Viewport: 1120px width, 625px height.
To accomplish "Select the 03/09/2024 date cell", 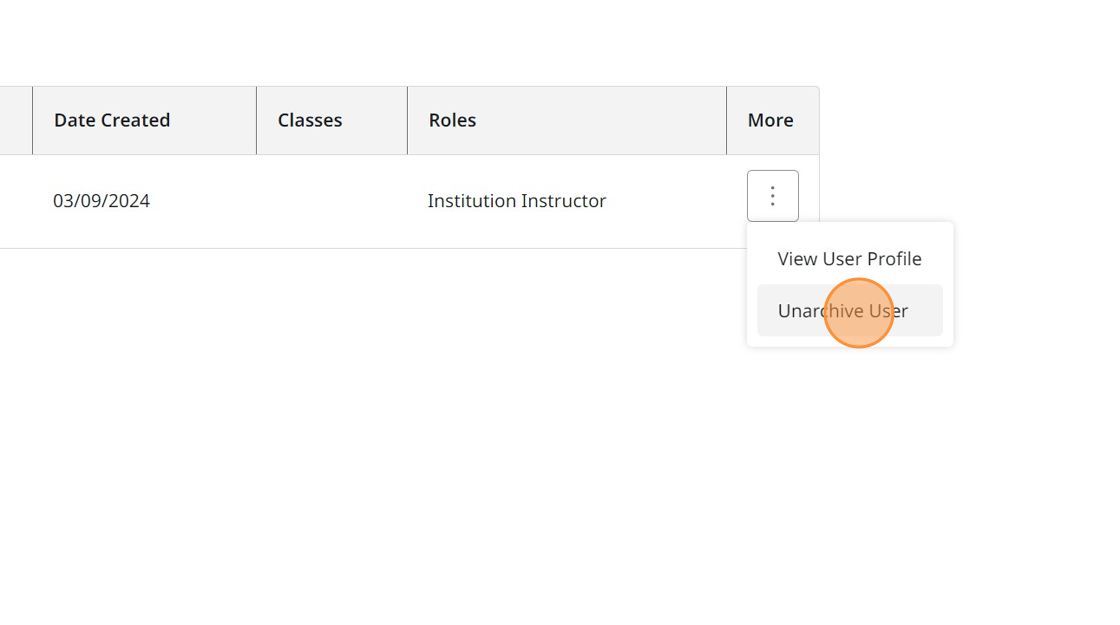I will 101,201.
